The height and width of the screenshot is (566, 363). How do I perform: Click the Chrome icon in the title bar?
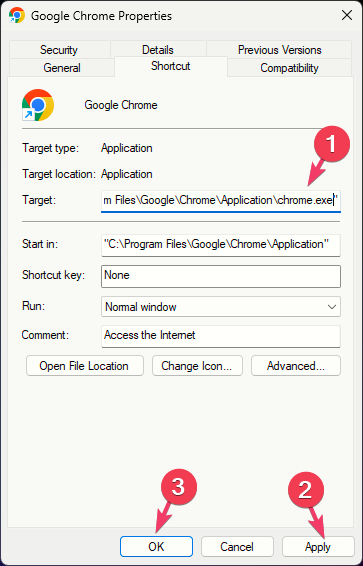pos(17,16)
